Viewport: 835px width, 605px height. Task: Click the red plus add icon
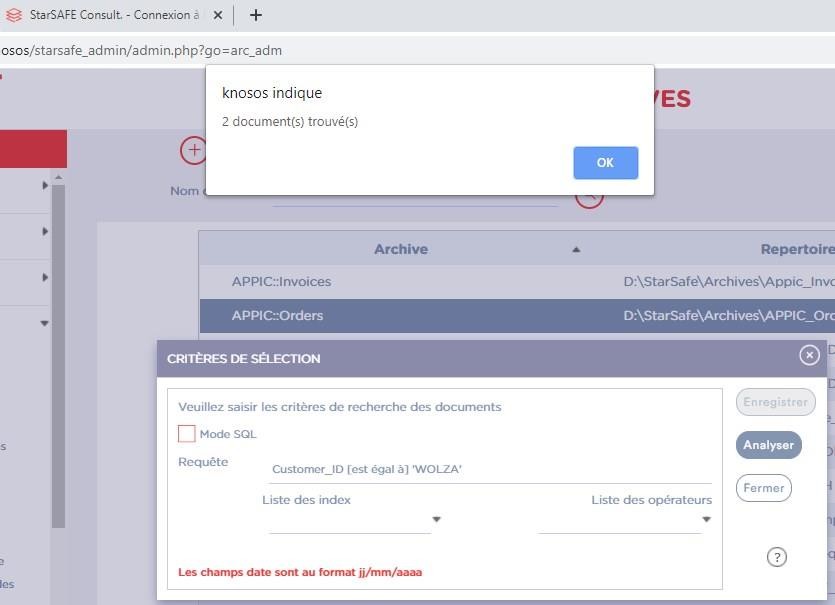193,151
